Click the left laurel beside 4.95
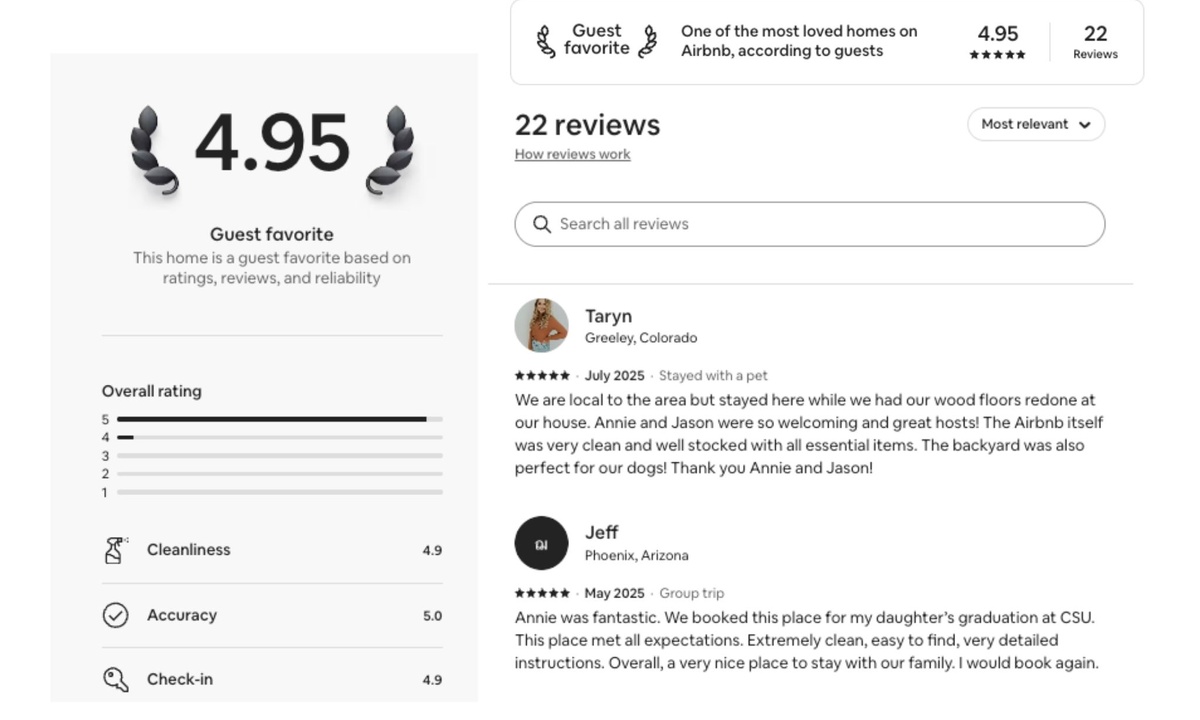The height and width of the screenshot is (720, 1200). tap(154, 150)
